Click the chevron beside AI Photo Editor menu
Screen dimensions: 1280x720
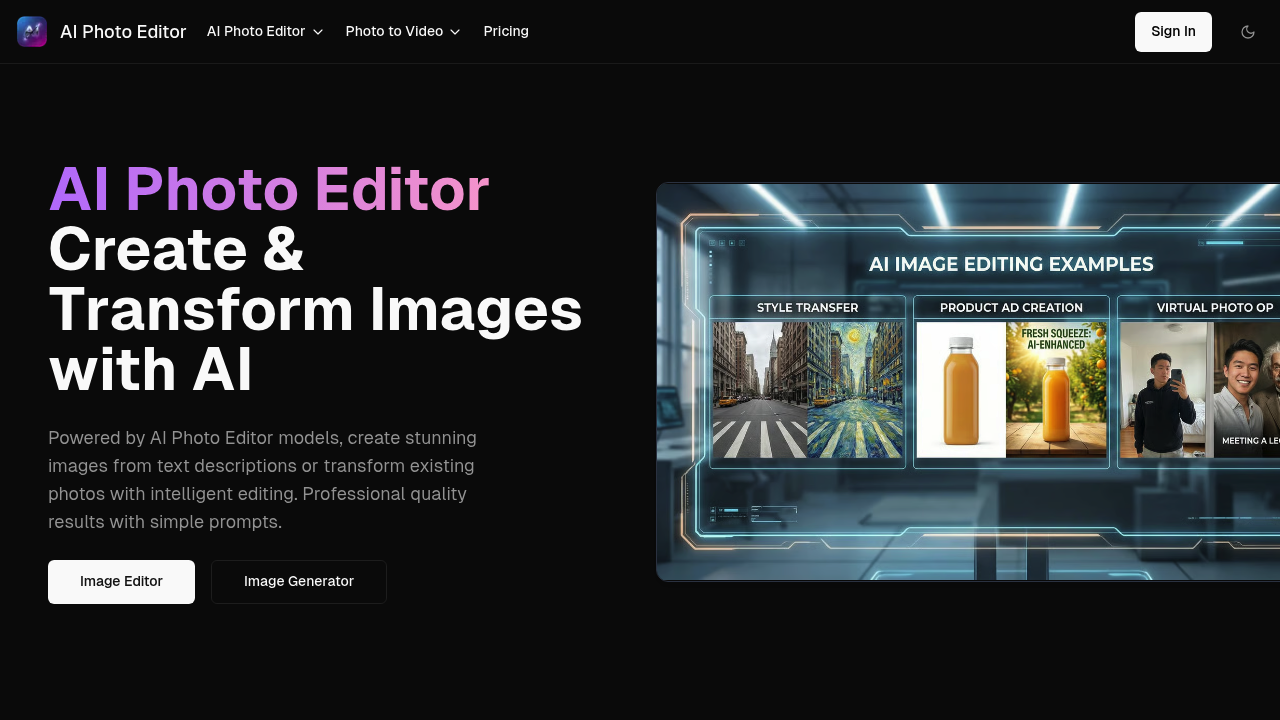[318, 32]
